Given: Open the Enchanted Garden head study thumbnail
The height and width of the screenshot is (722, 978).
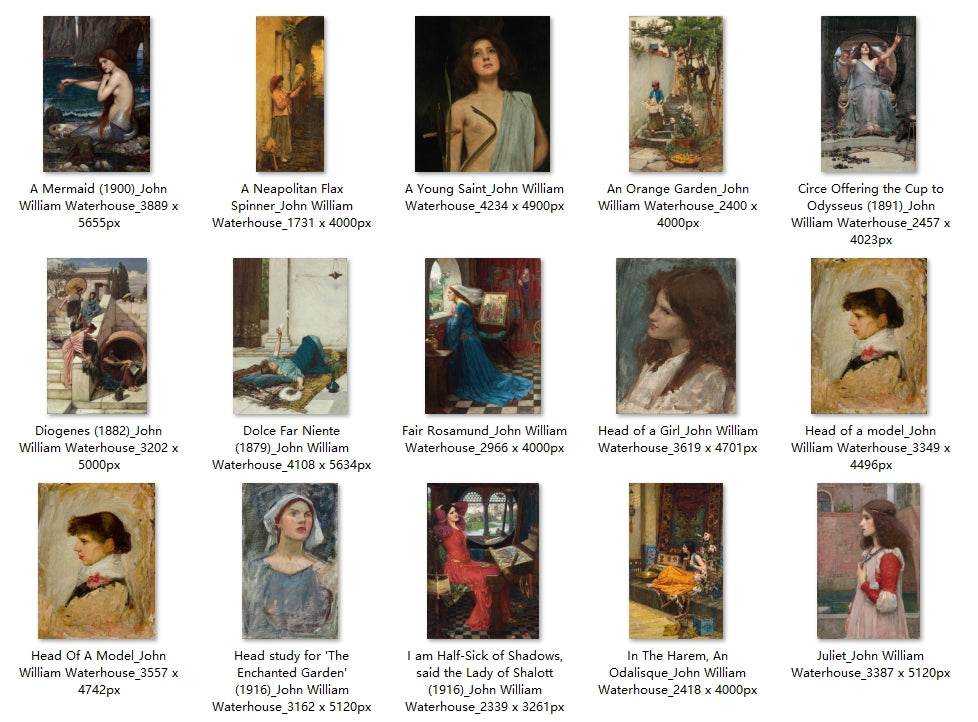Looking at the screenshot, I should [291, 561].
